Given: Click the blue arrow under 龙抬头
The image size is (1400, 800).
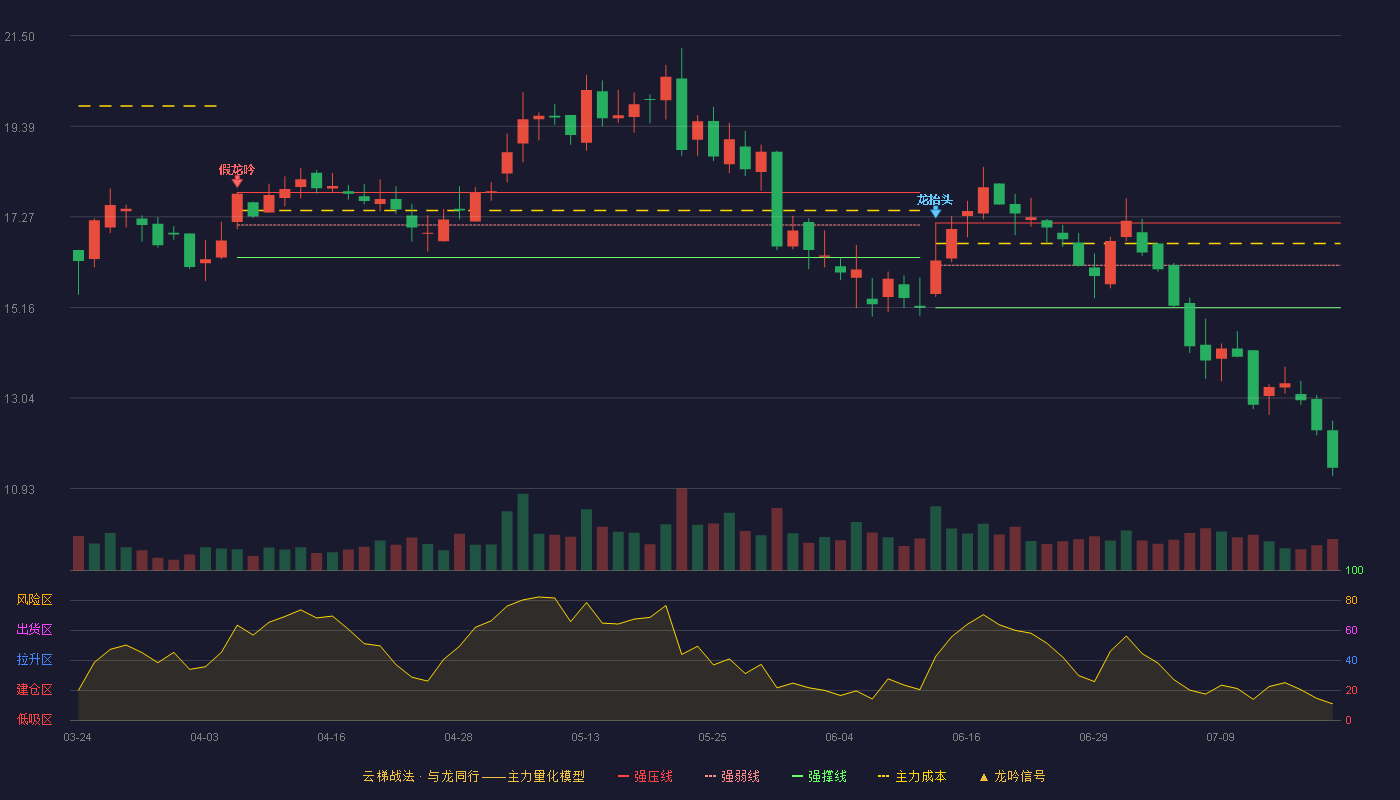Looking at the screenshot, I should click(935, 212).
